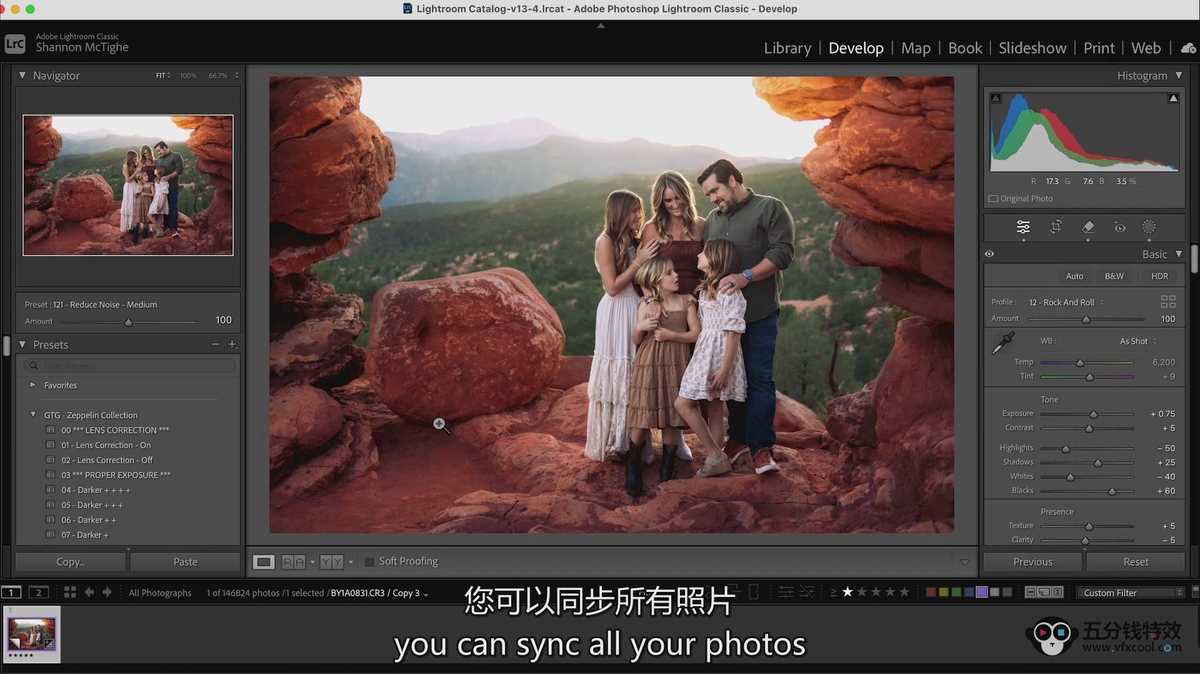Image resolution: width=1200 pixels, height=674 pixels.
Task: Click the Reset button
Action: point(1136,562)
